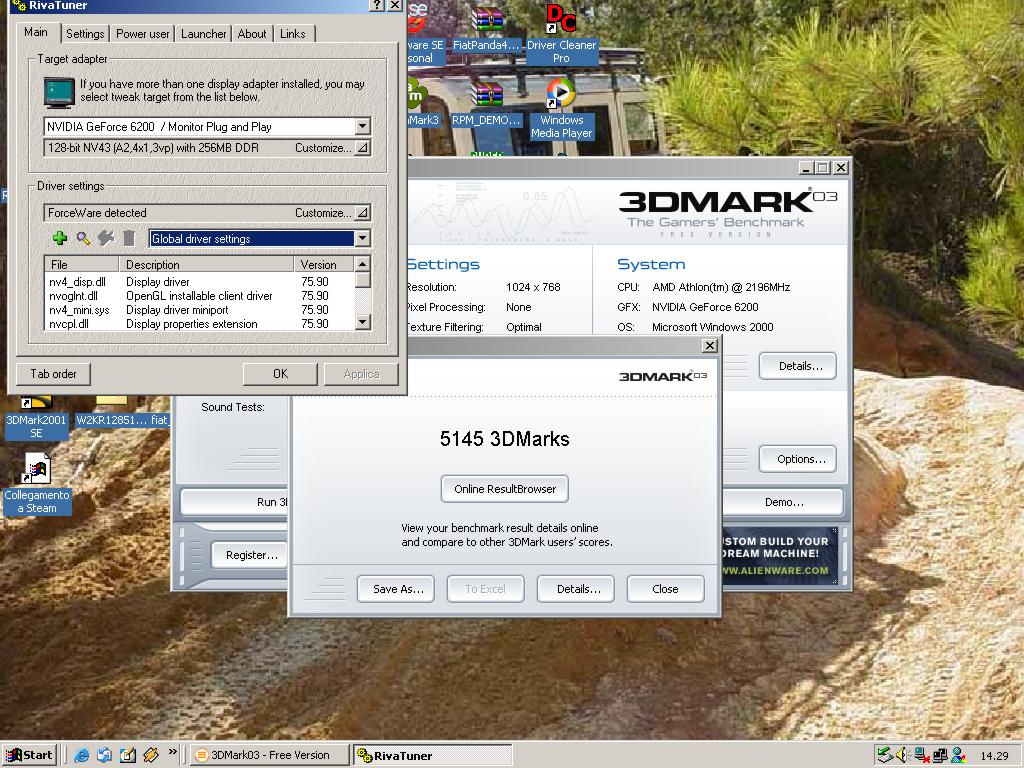Click the RivaTuner title bar help question-mark button

(x=377, y=5)
